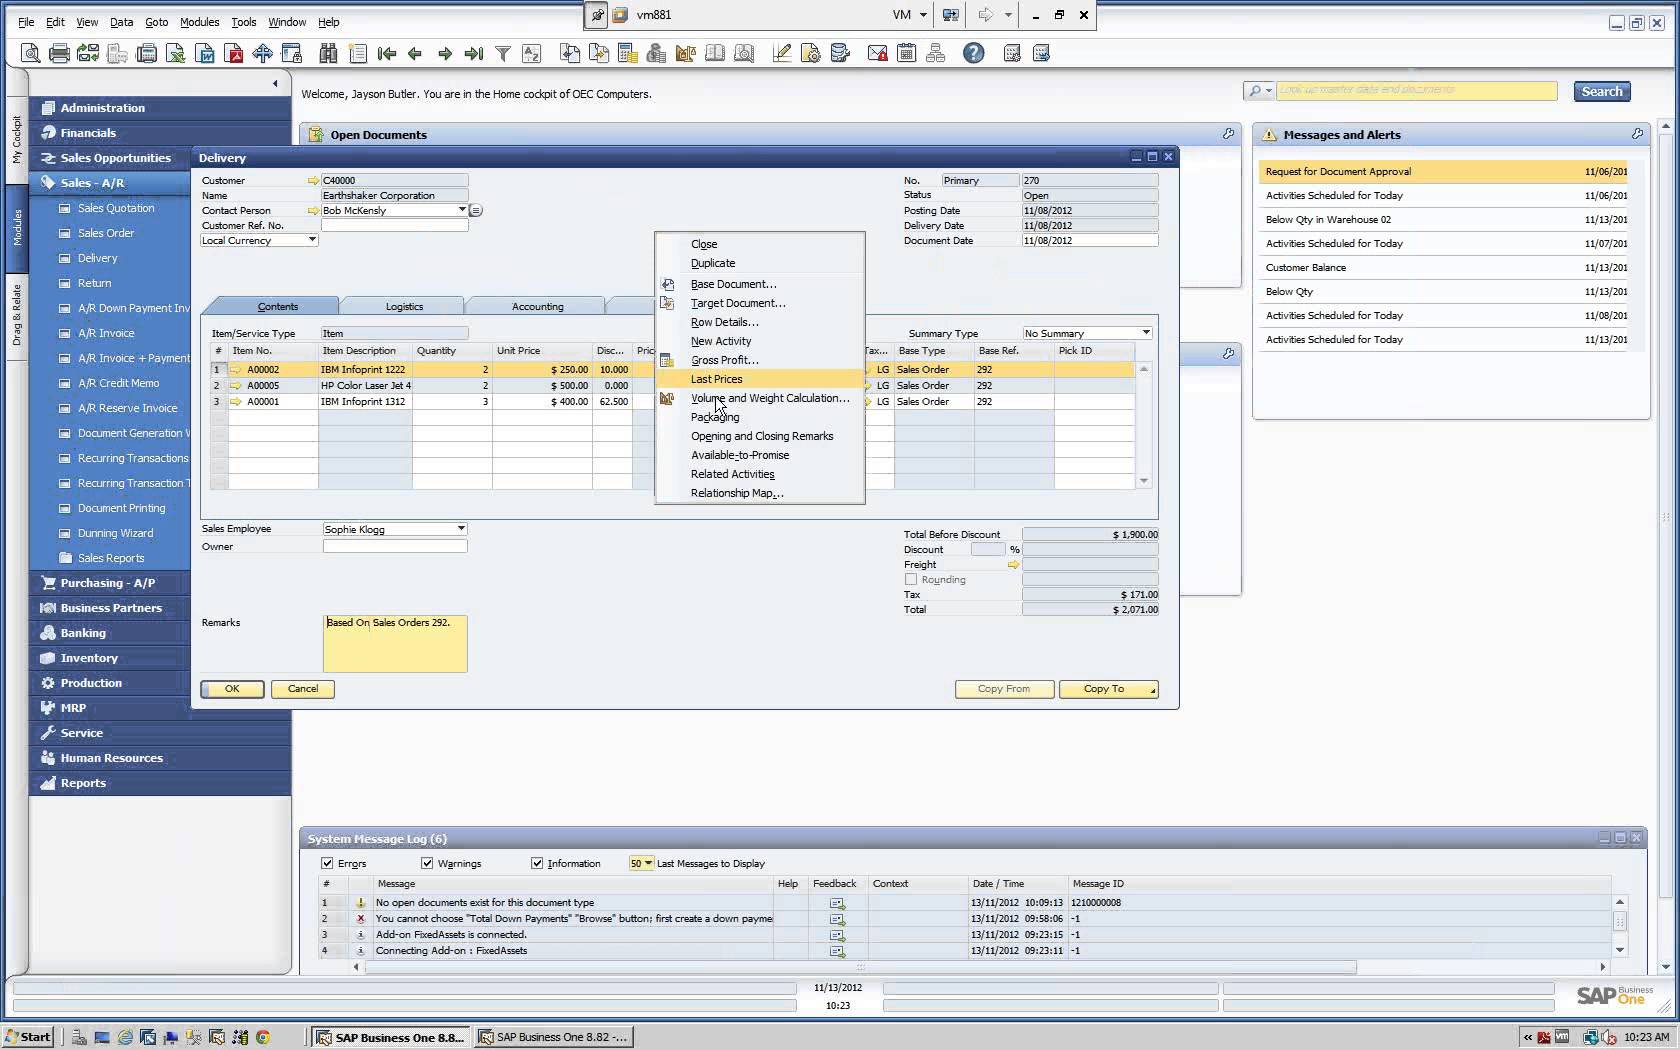The height and width of the screenshot is (1050, 1680).
Task: Click the Export to PDF icon
Action: click(235, 54)
